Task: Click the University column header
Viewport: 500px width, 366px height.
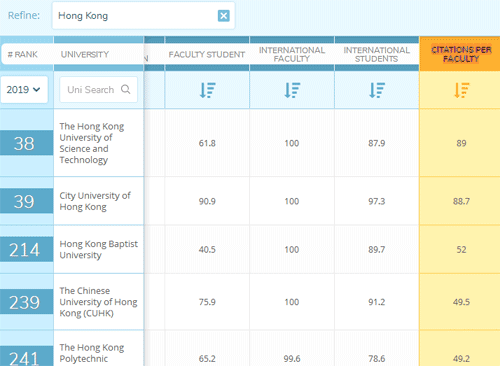Action: tap(85, 54)
